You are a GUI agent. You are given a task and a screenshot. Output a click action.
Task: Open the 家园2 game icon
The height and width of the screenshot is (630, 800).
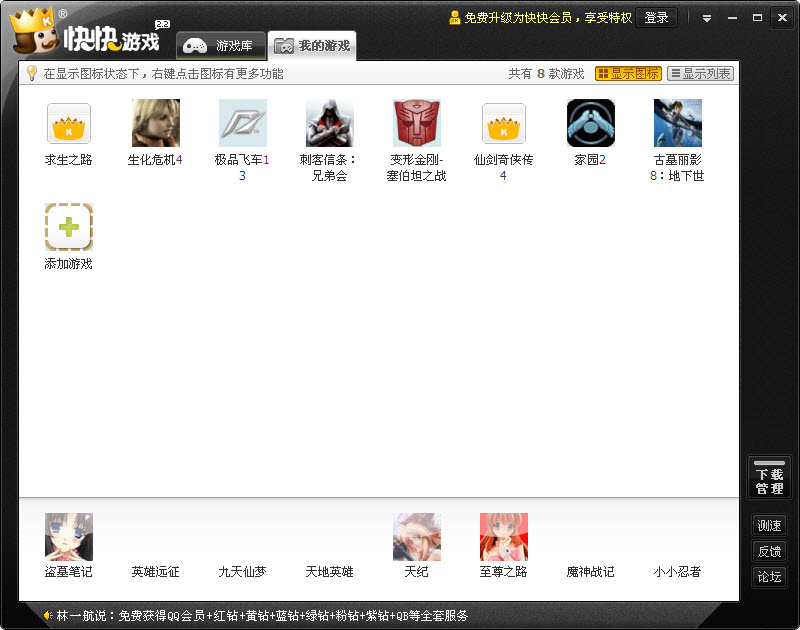(x=591, y=123)
